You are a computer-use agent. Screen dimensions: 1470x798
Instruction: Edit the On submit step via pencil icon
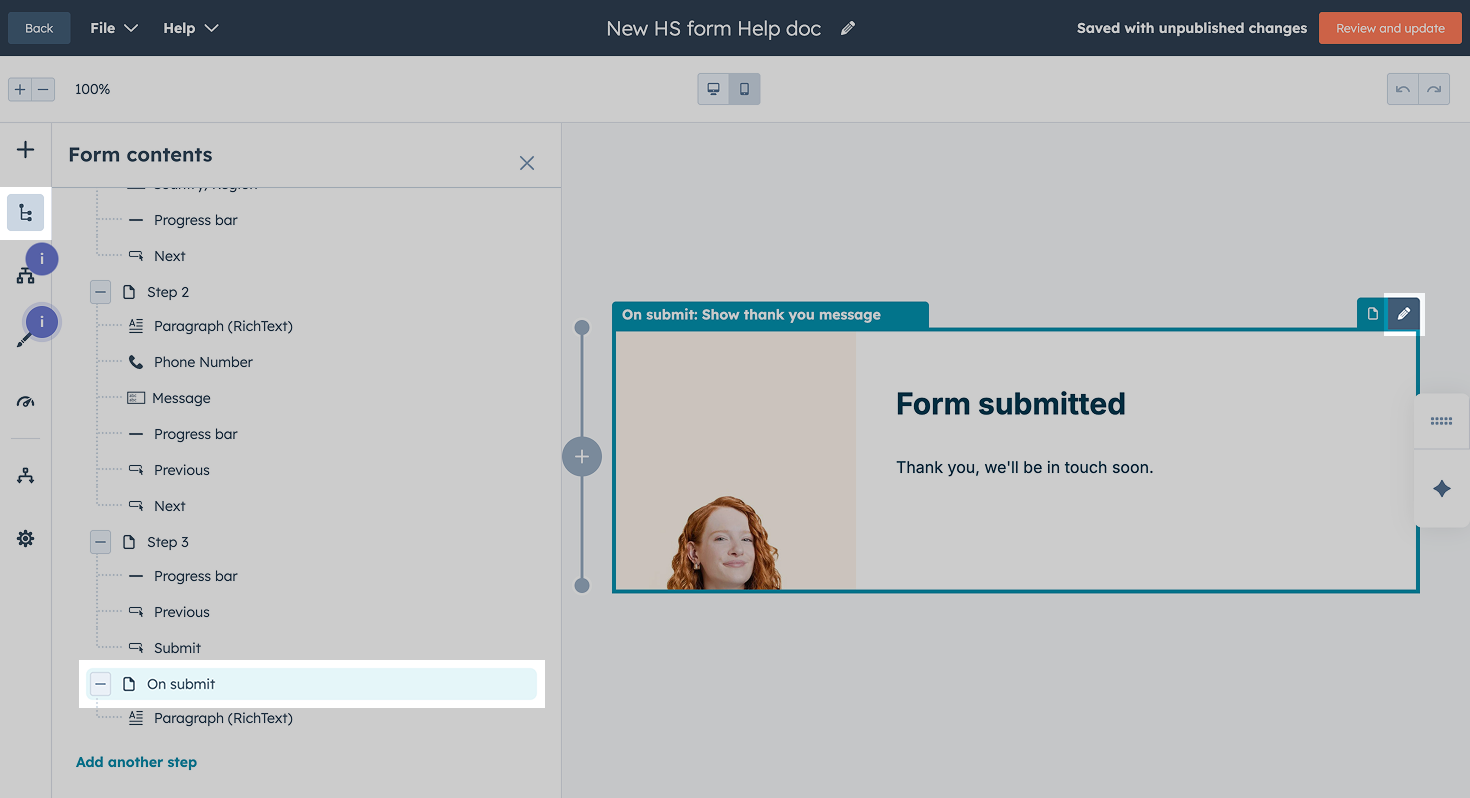1404,313
